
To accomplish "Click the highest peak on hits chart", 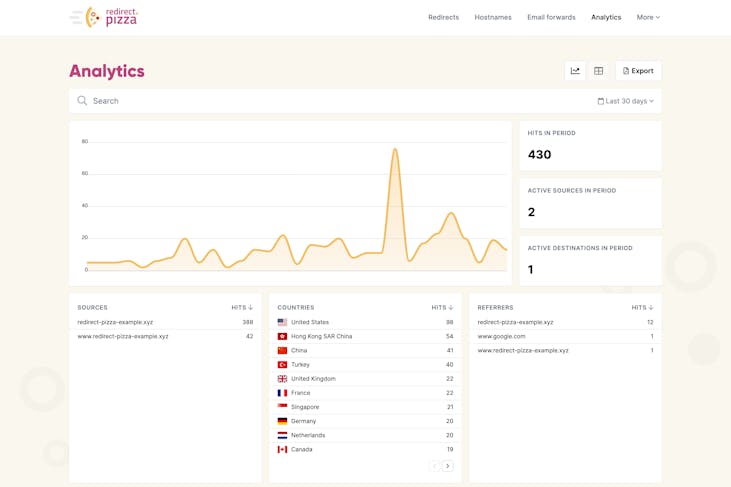I will point(396,150).
